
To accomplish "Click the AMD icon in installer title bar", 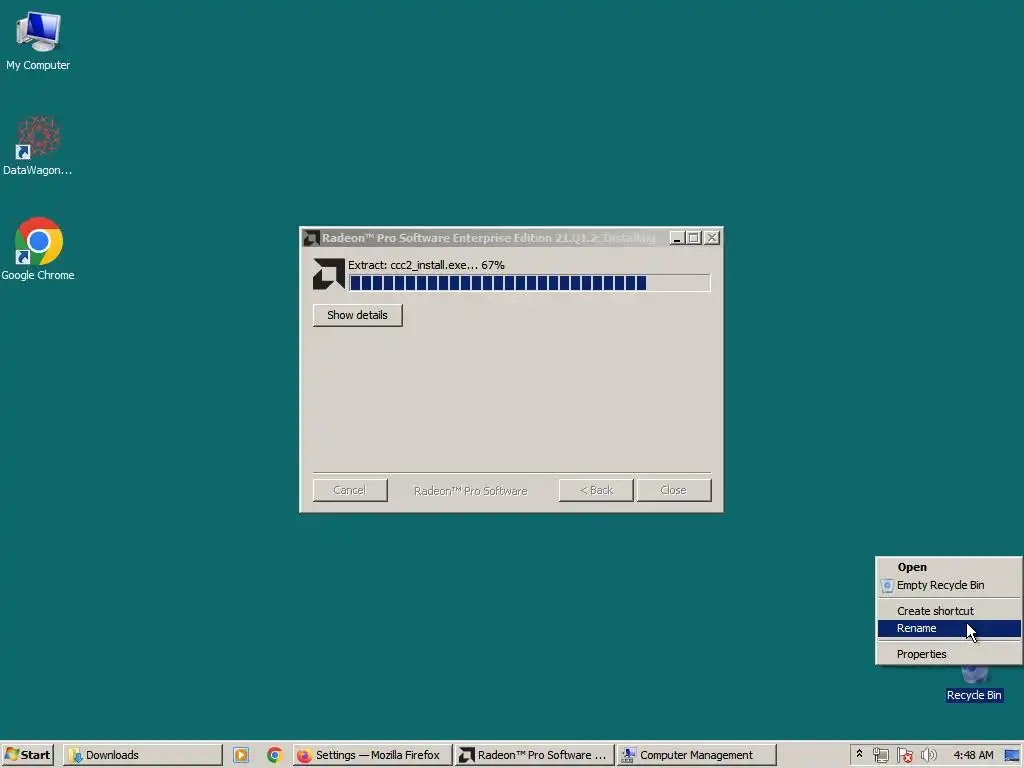I will pyautogui.click(x=312, y=238).
